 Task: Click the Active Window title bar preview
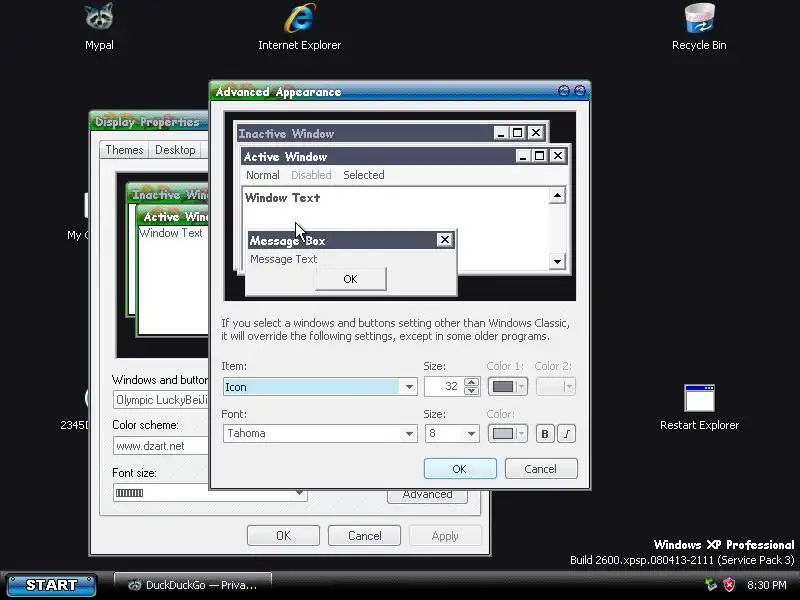tap(379, 156)
